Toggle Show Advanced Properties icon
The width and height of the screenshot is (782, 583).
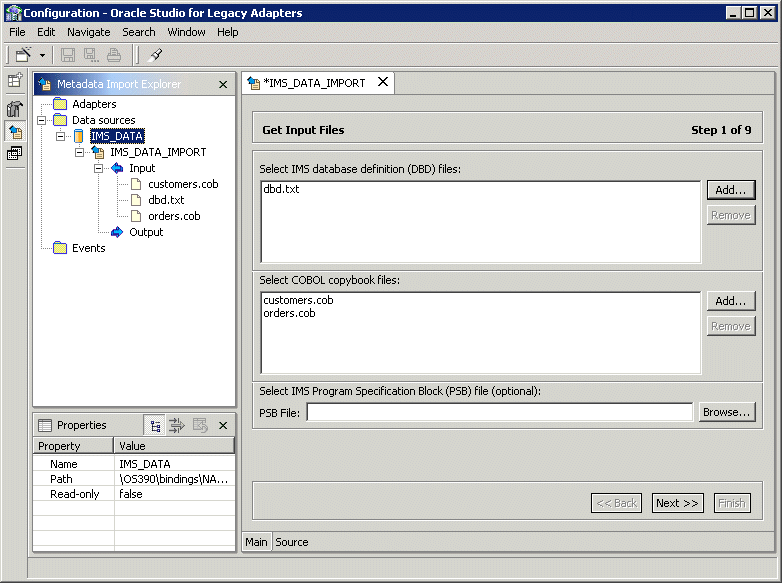[177, 425]
